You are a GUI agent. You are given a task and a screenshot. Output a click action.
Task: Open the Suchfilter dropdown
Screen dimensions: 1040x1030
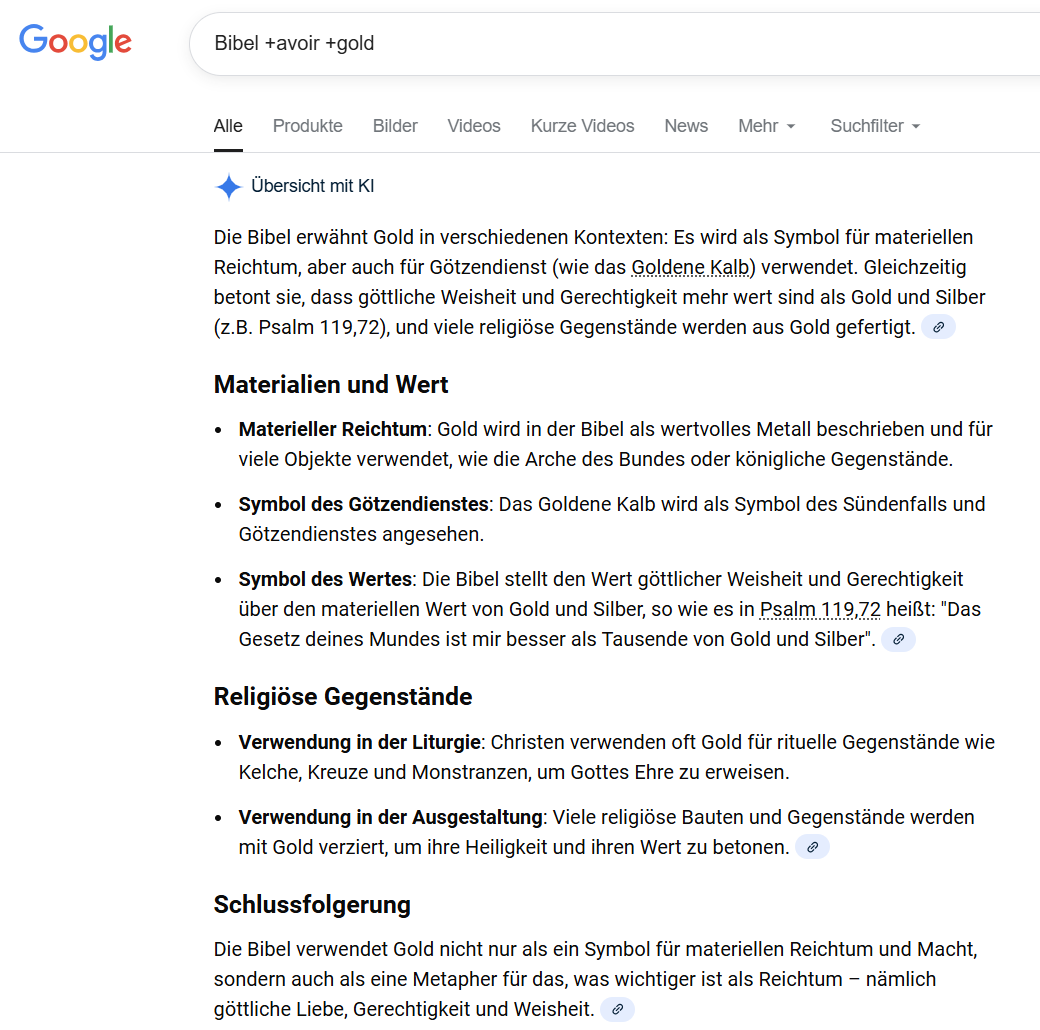point(875,126)
